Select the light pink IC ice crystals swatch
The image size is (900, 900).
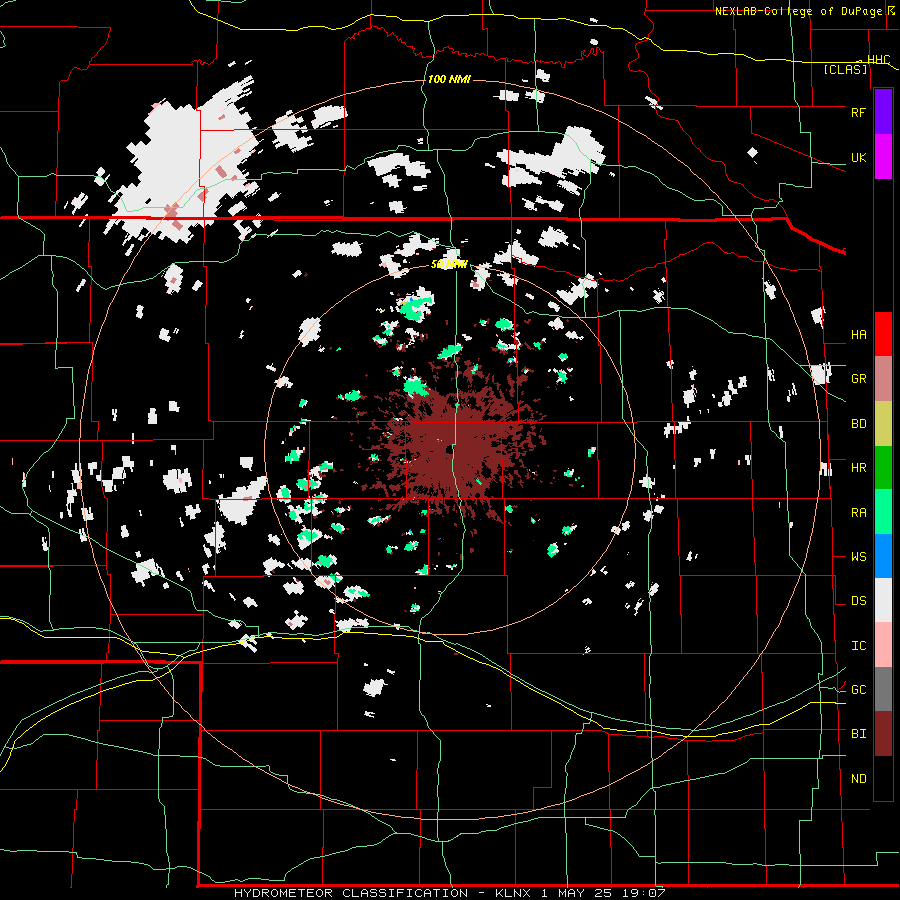[883, 645]
